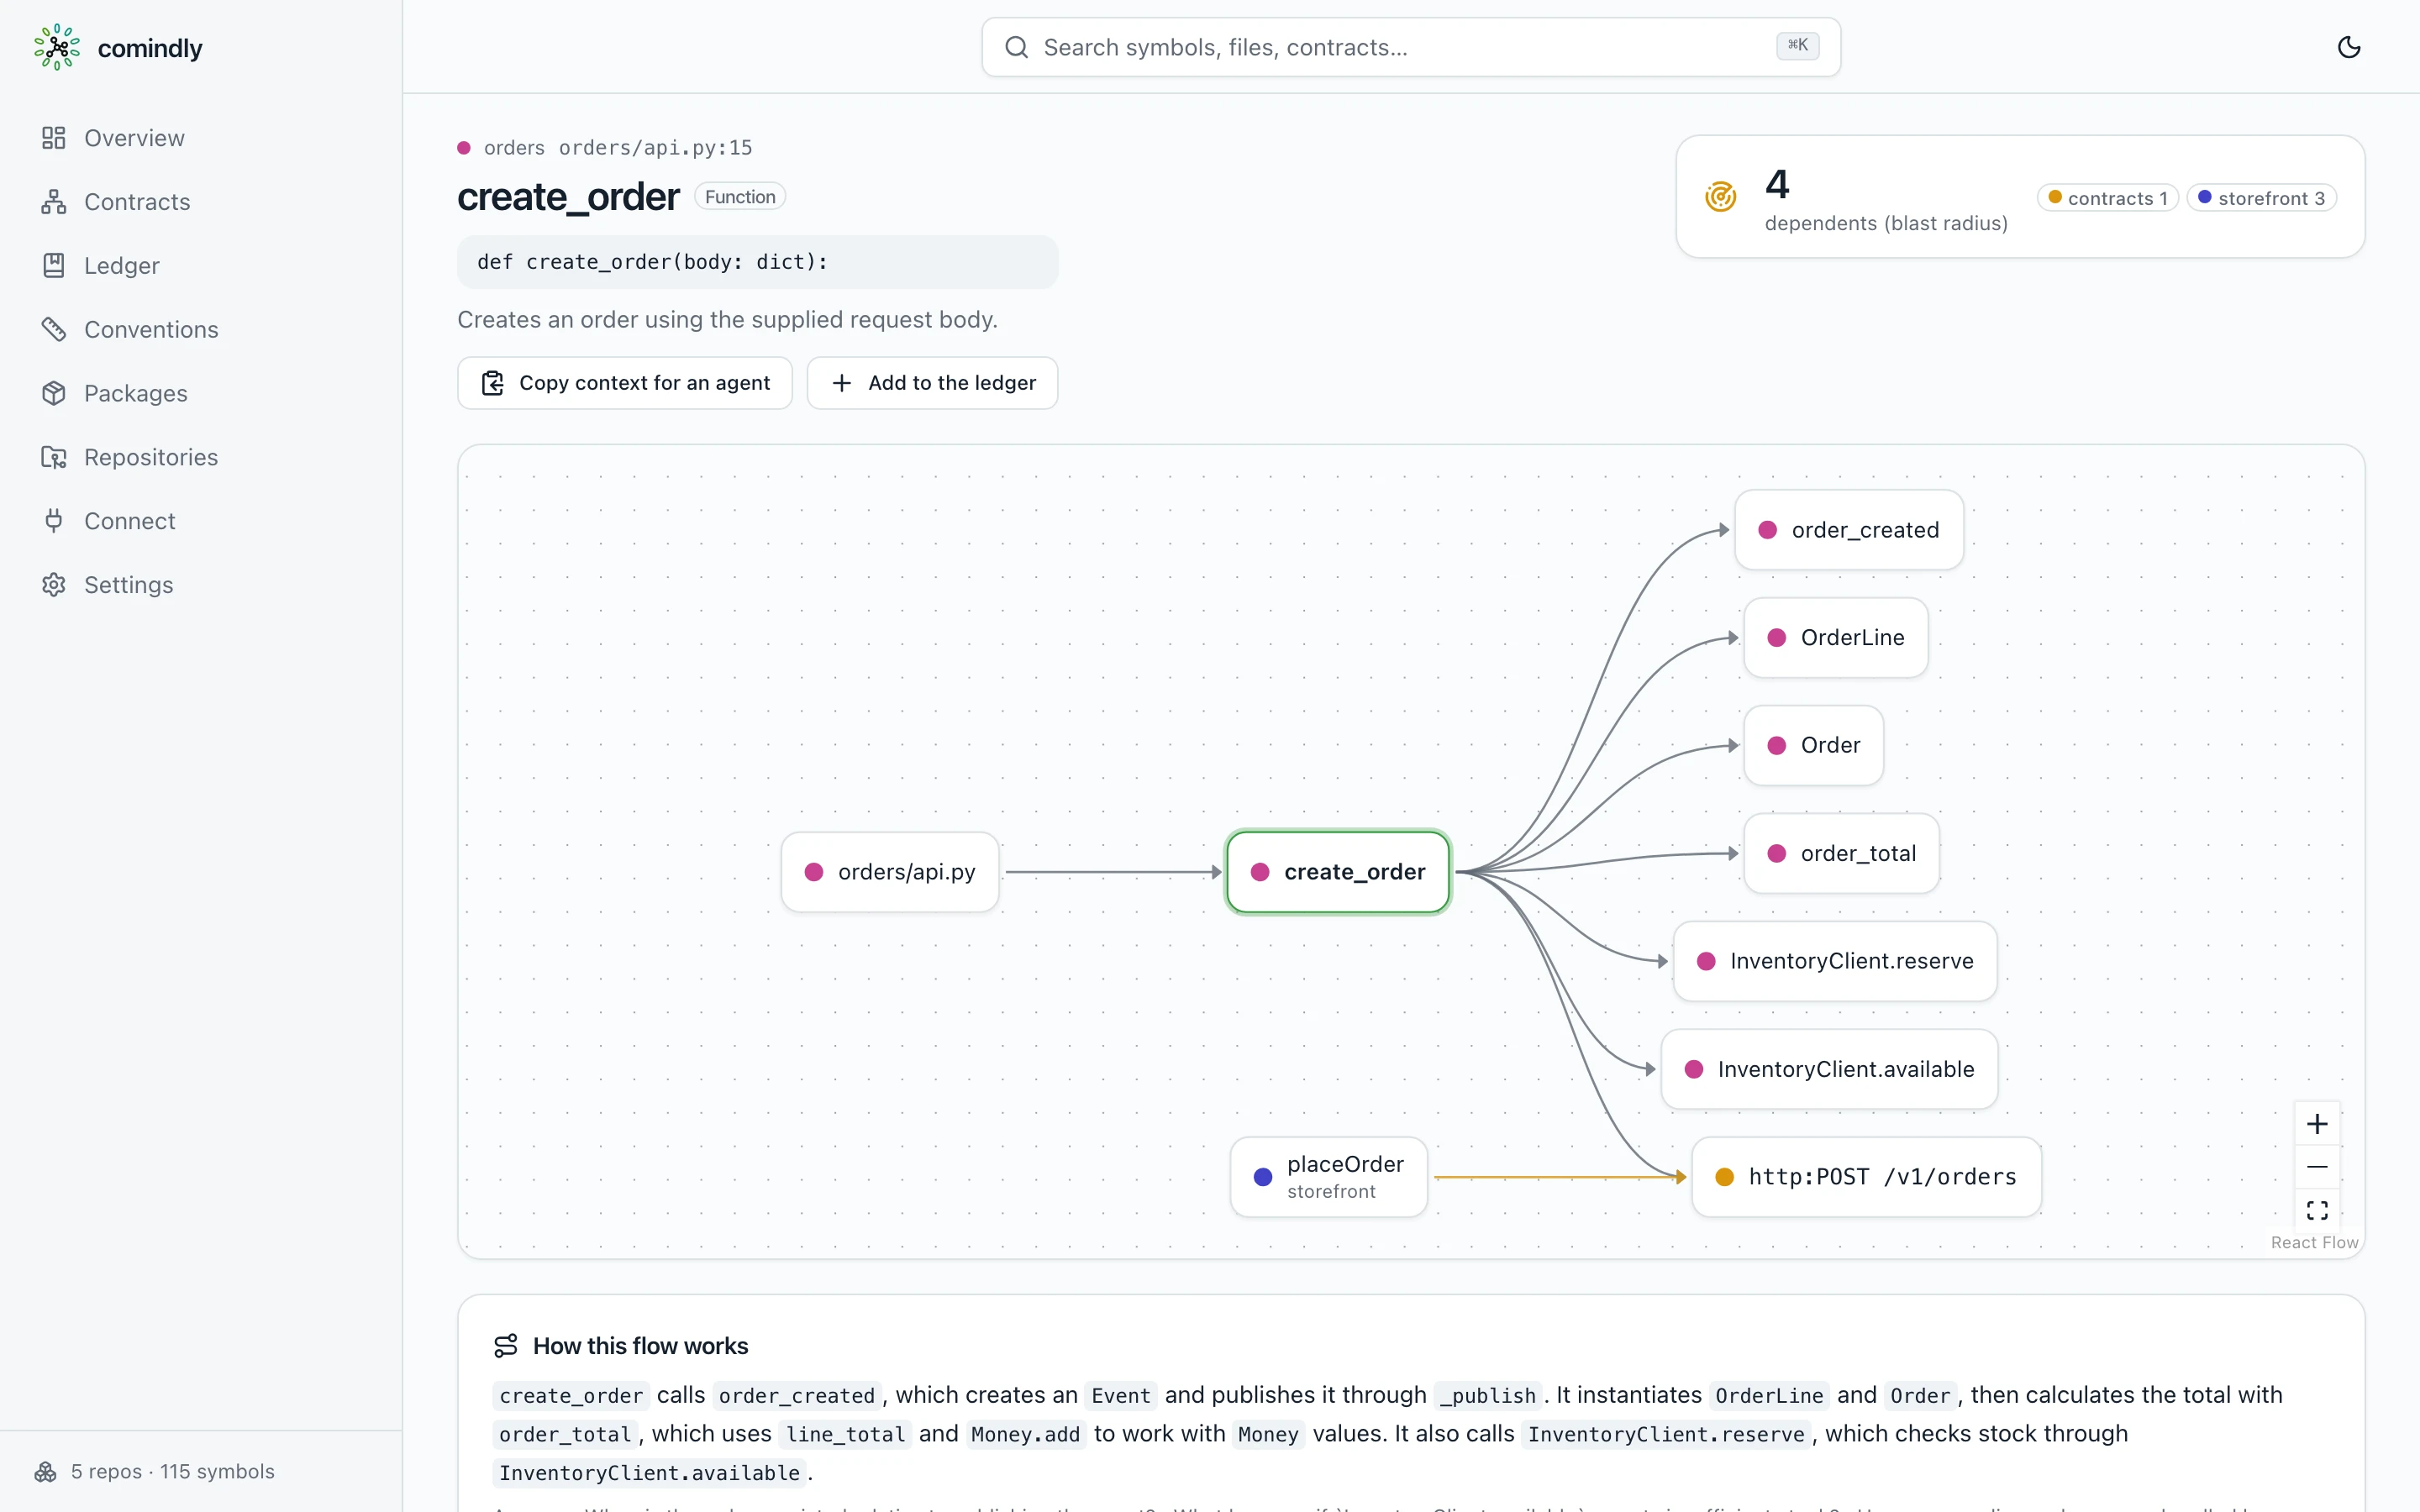Zoom in on the flow graph

point(2317,1124)
